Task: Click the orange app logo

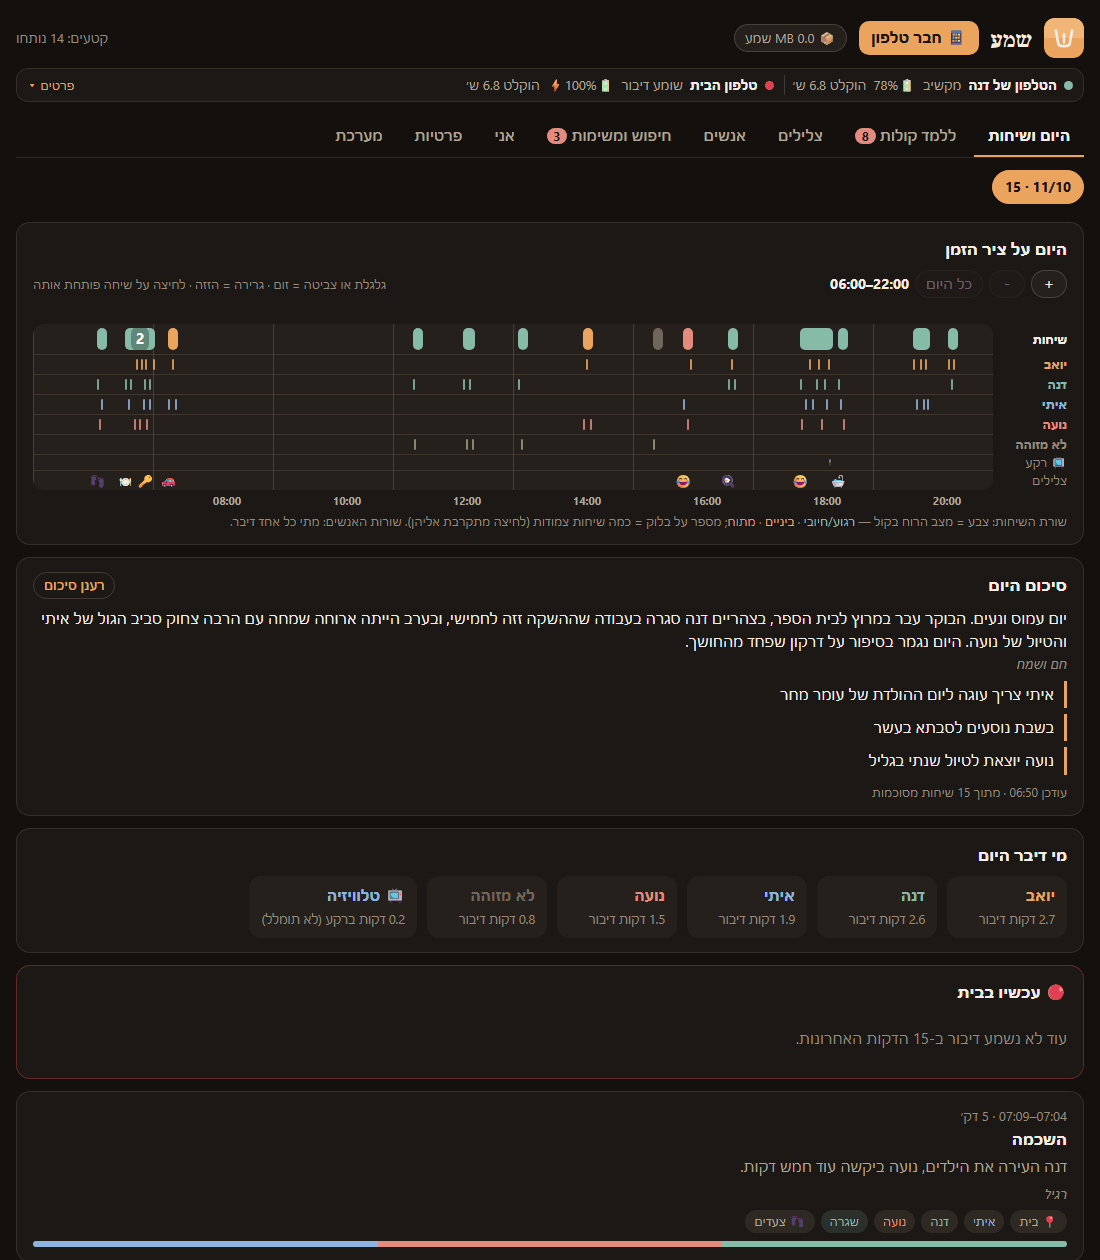Action: point(1064,38)
